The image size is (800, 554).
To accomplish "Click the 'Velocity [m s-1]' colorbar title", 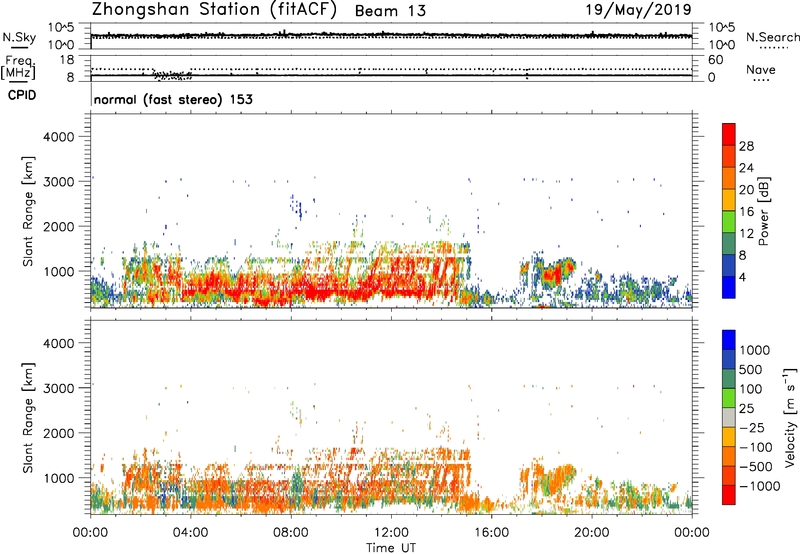I will (x=790, y=417).
